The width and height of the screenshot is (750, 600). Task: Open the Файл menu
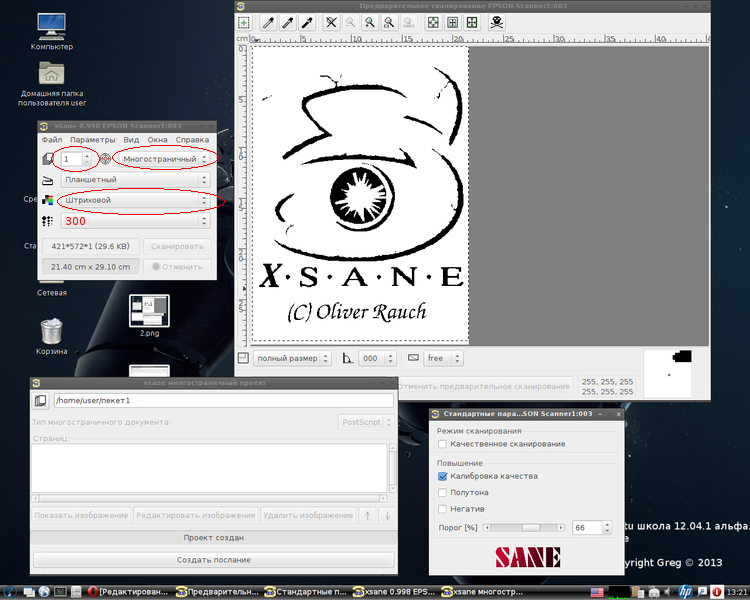pyautogui.click(x=52, y=140)
